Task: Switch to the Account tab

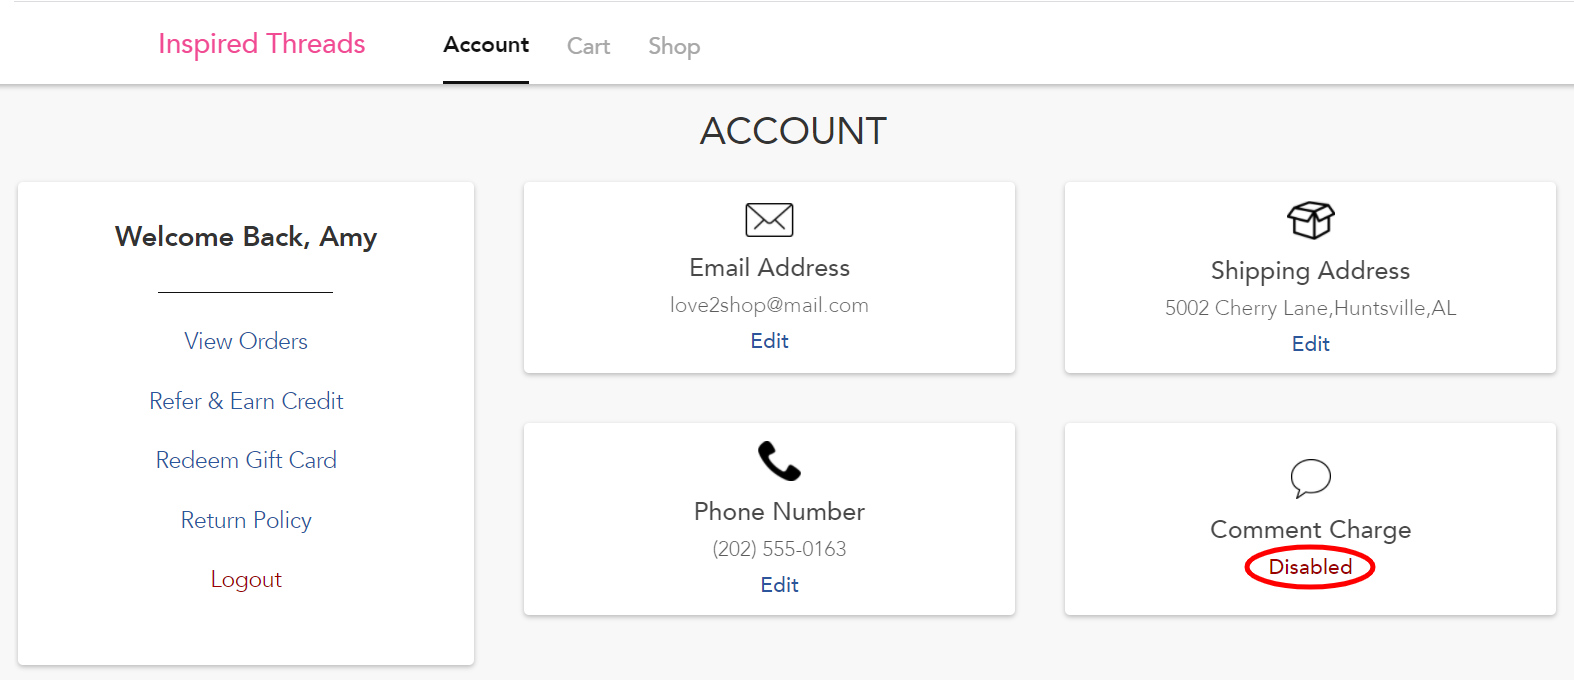Action: [x=486, y=45]
